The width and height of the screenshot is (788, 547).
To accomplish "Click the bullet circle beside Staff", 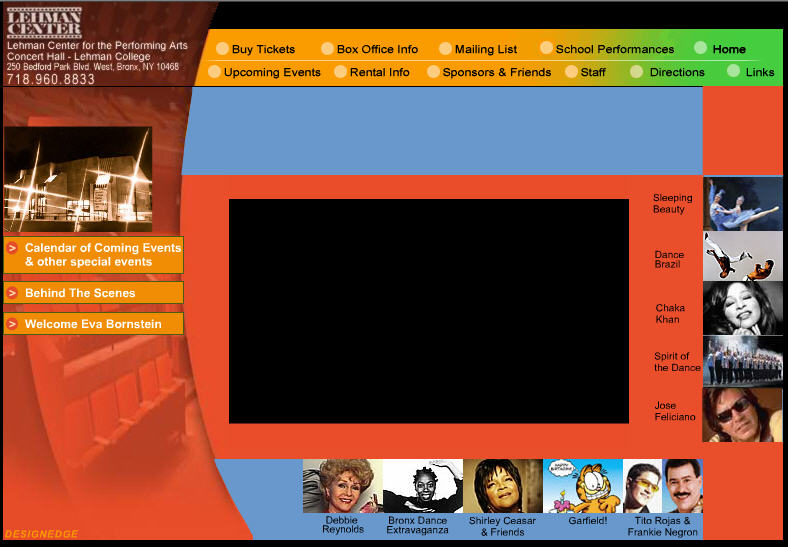I will tap(571, 72).
